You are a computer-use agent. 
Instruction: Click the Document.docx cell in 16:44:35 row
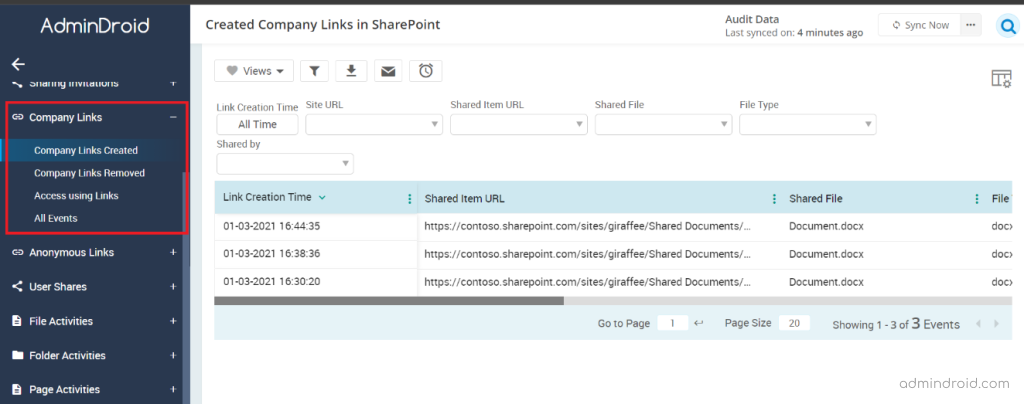826,226
